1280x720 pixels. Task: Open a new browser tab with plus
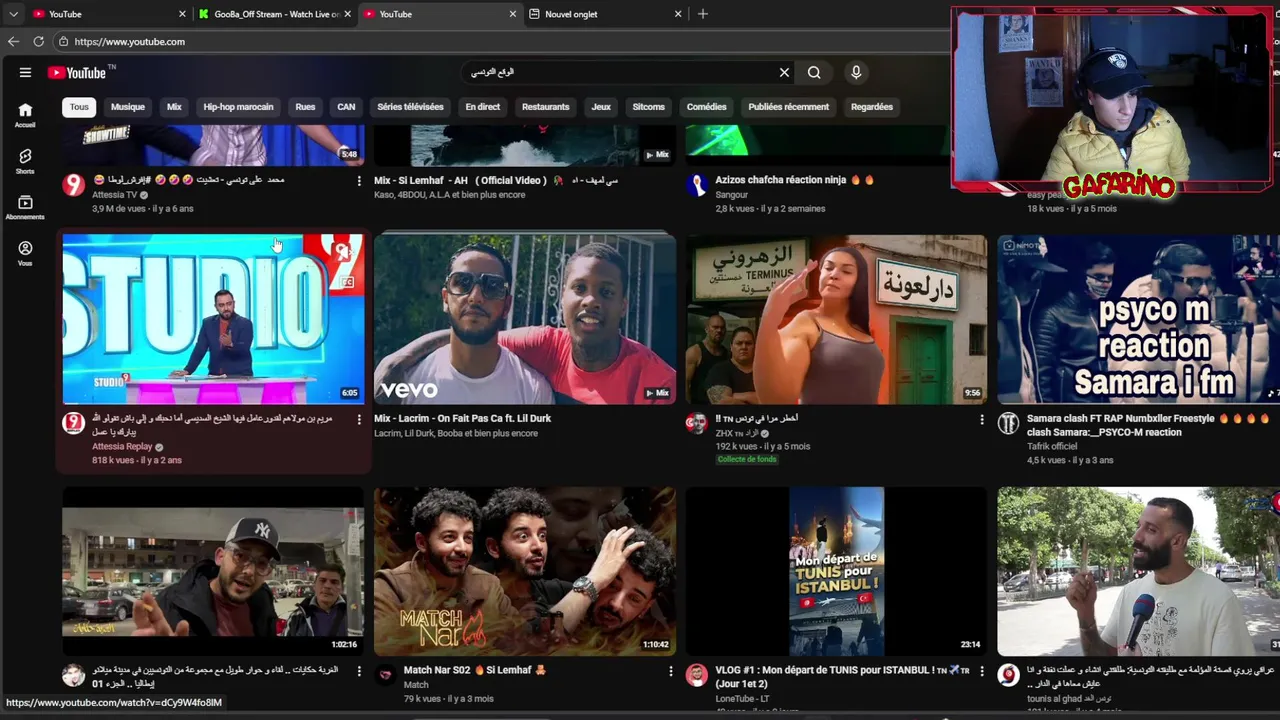tap(703, 14)
